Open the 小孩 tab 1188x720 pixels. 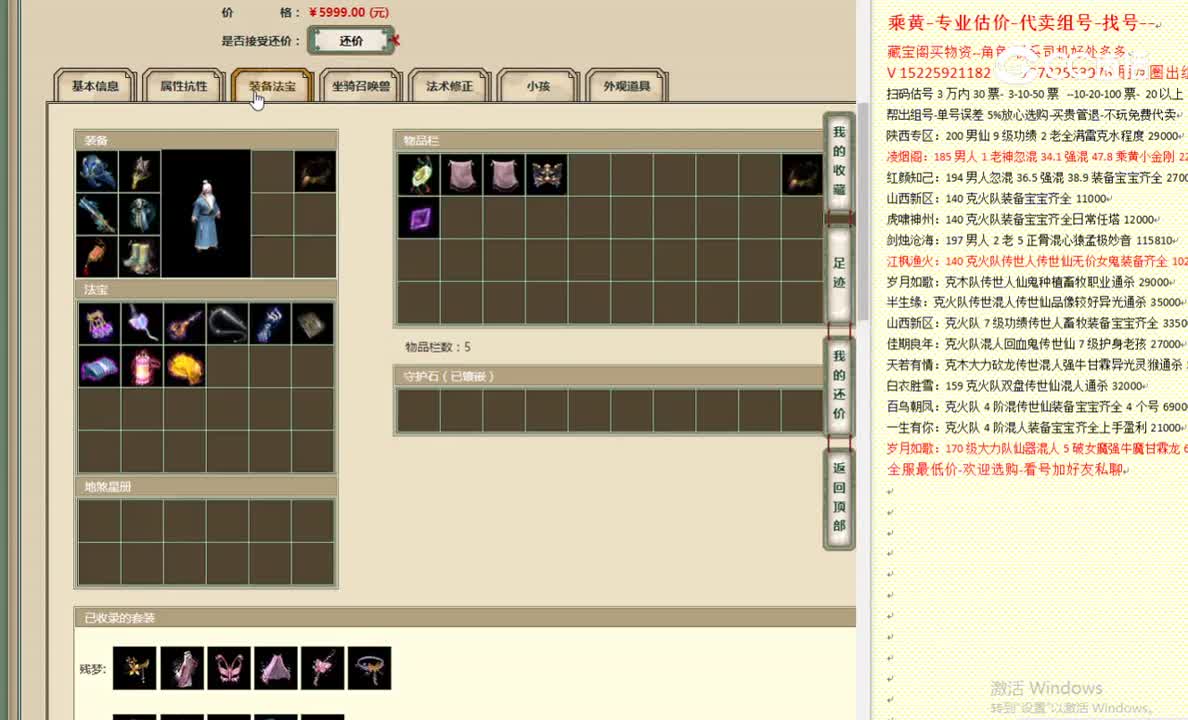tap(538, 86)
